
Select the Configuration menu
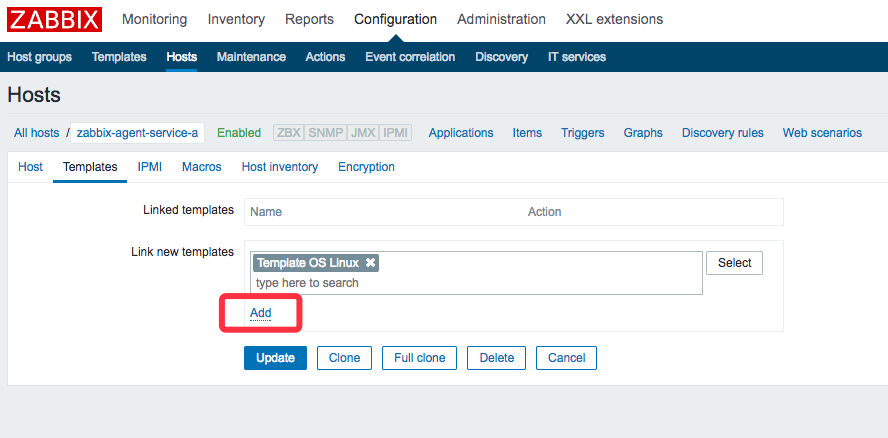coord(395,19)
